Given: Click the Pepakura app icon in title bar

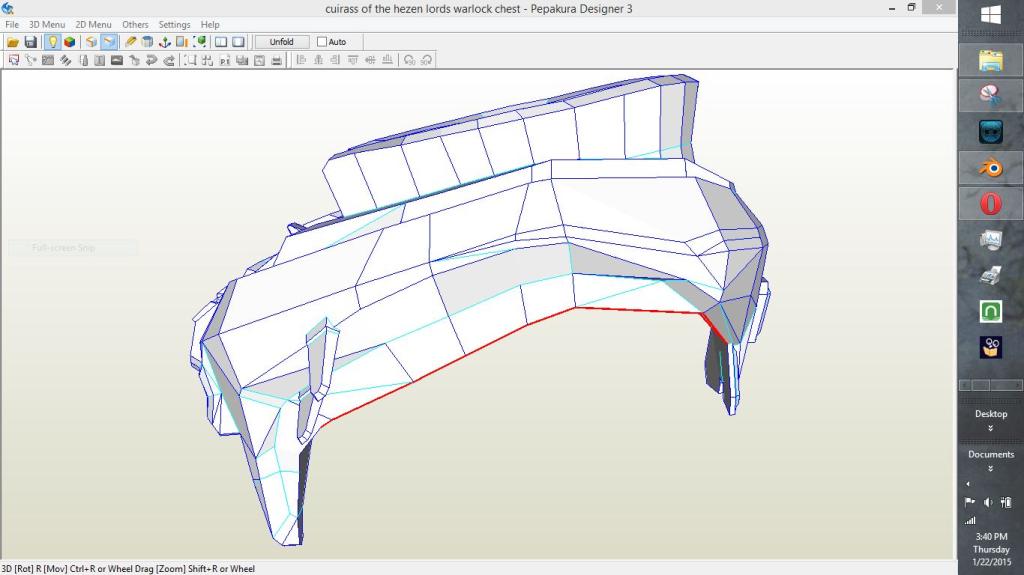Looking at the screenshot, I should tap(8, 8).
